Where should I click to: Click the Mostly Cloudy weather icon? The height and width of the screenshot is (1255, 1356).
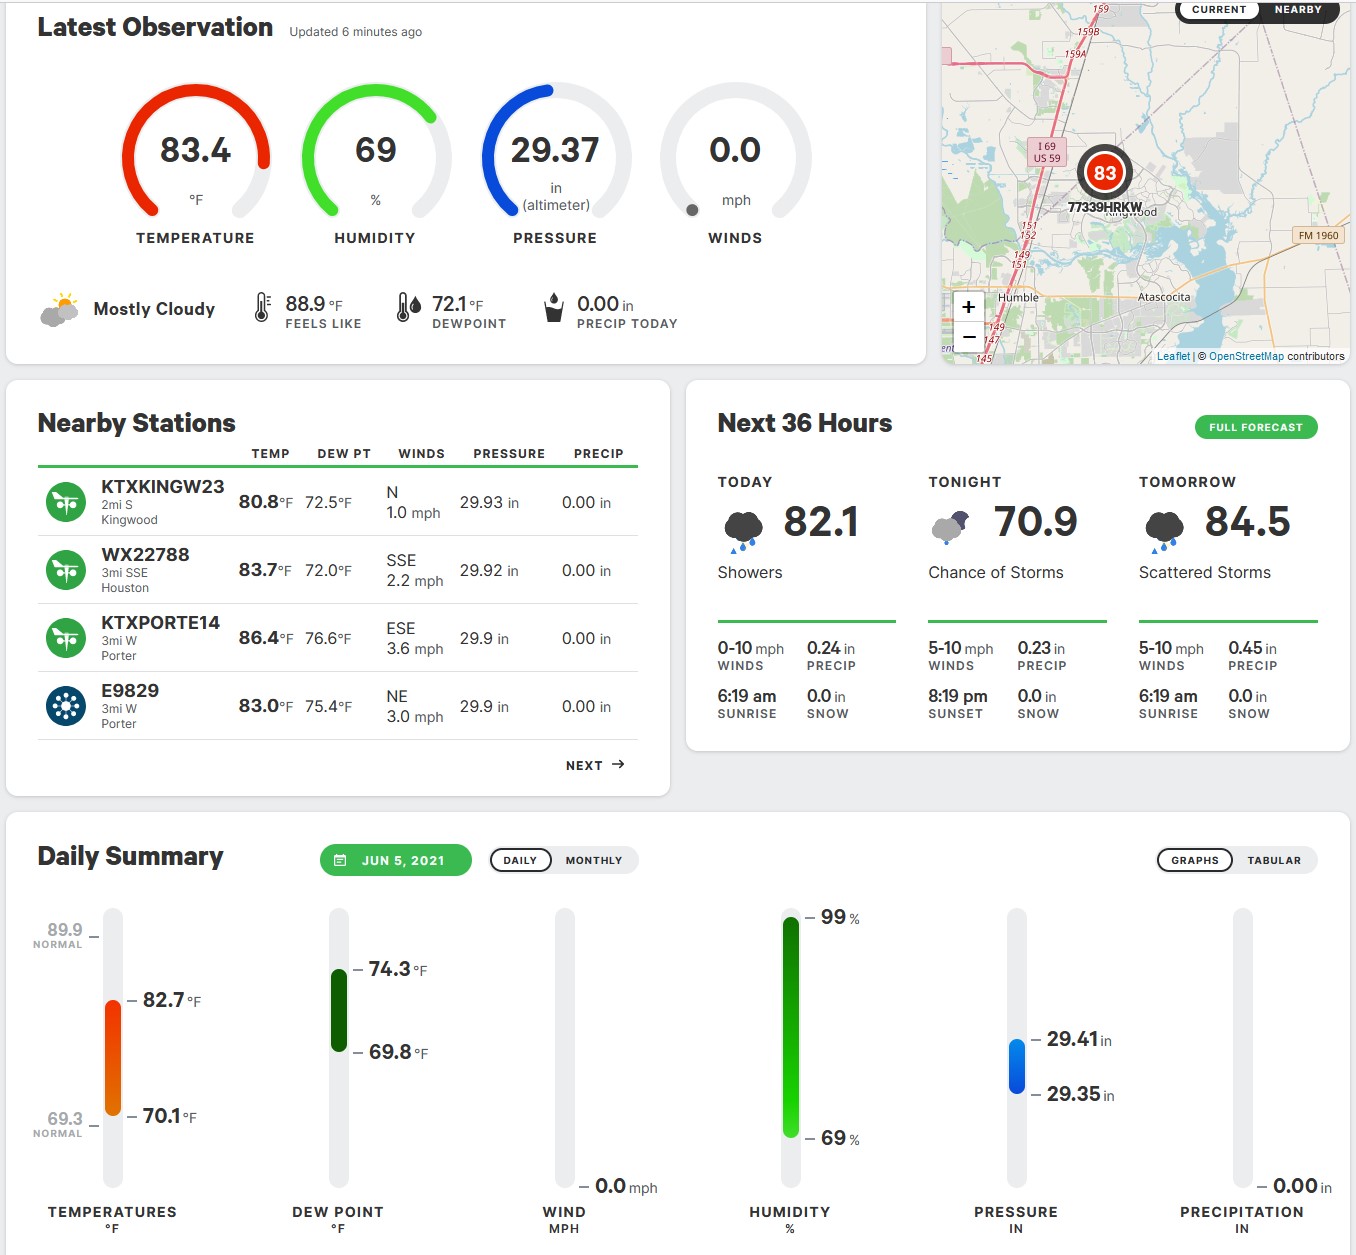(x=60, y=309)
